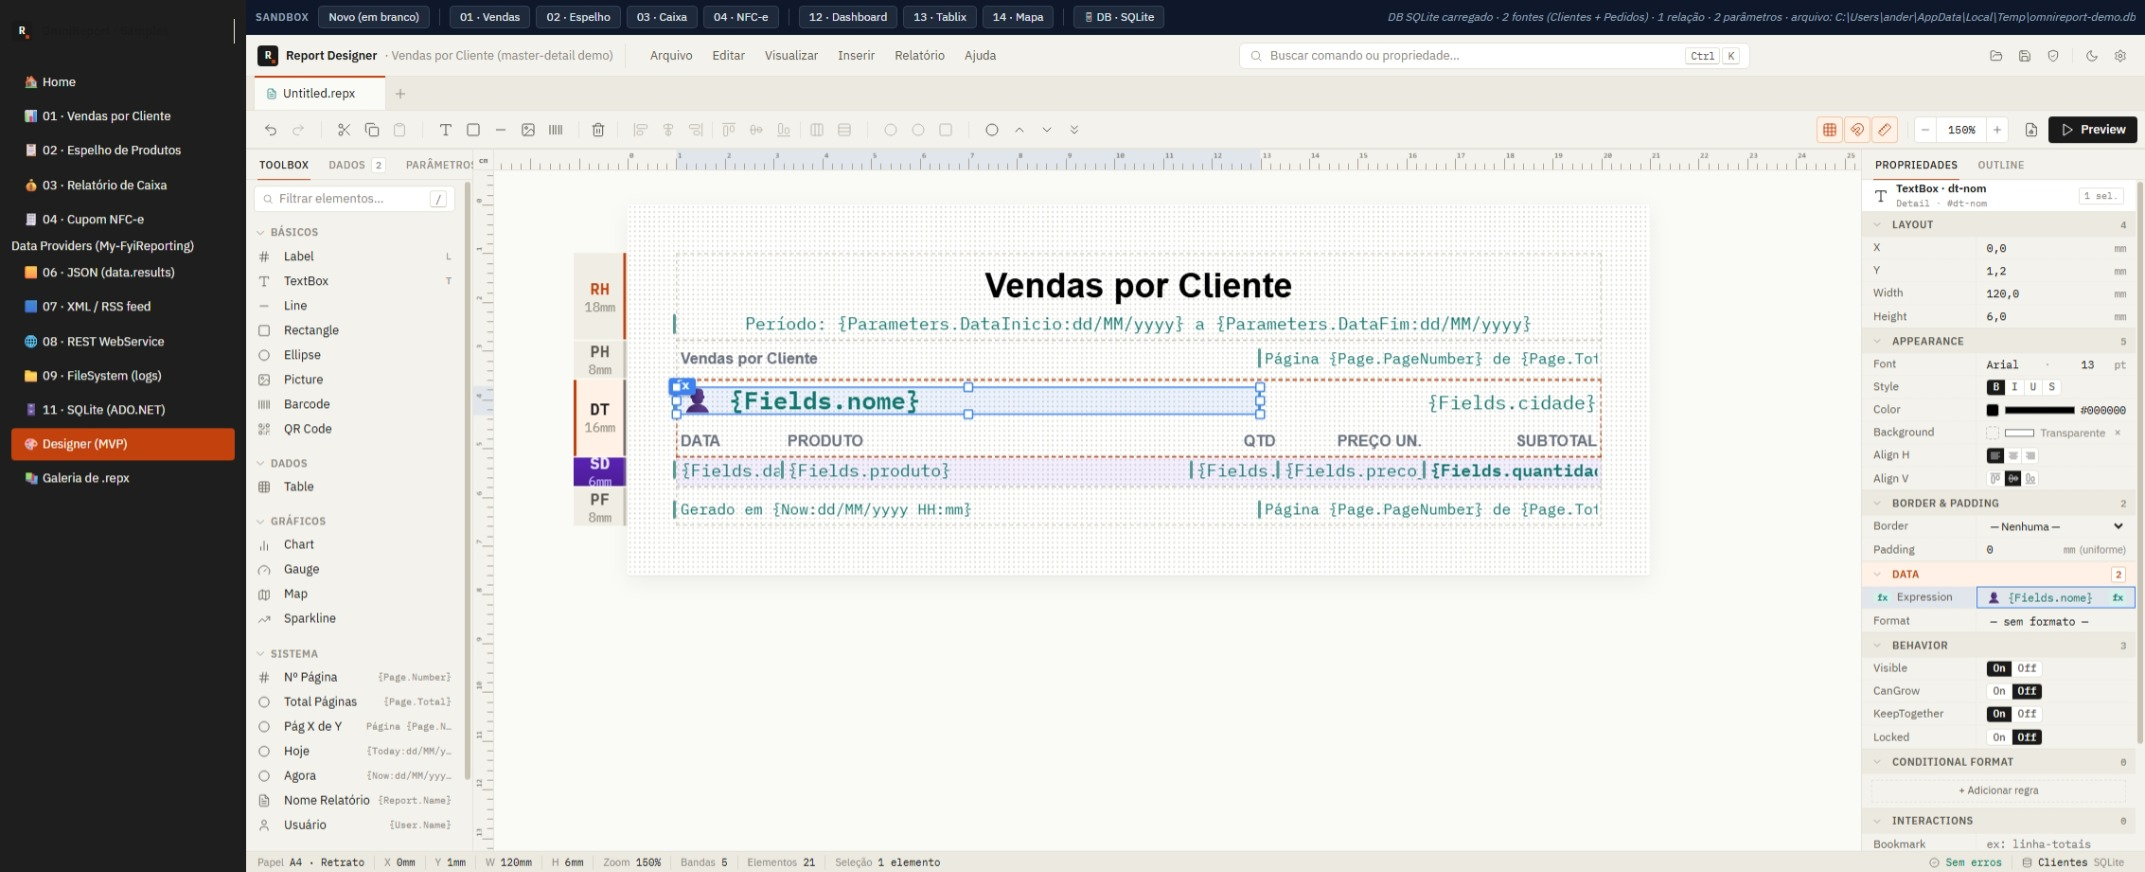The height and width of the screenshot is (872, 2145).
Task: Toggle Italic style button I
Action: pos(2014,387)
